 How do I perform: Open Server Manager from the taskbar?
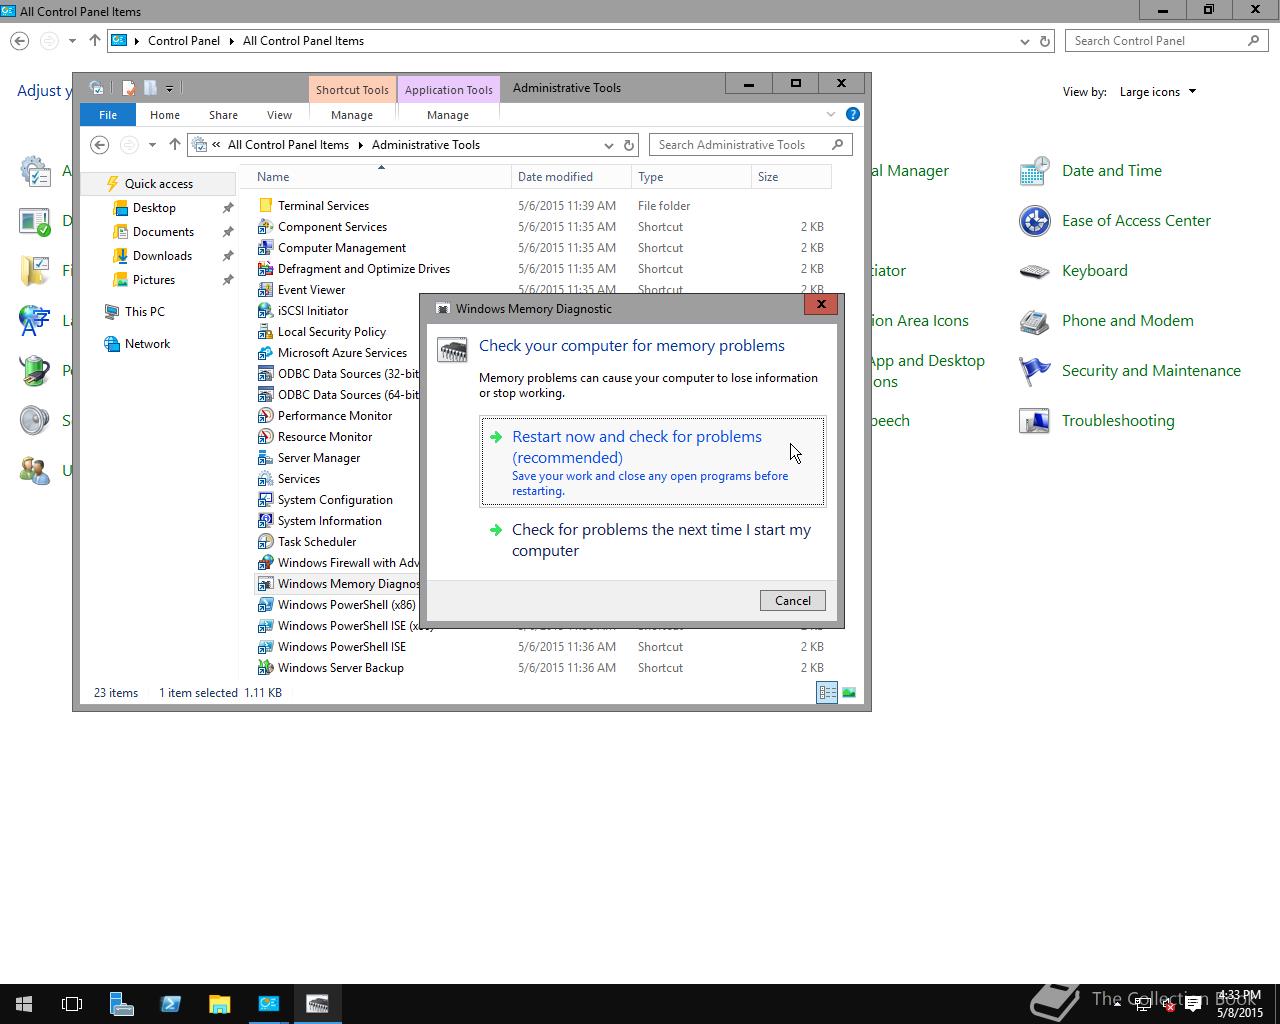pos(121,1004)
